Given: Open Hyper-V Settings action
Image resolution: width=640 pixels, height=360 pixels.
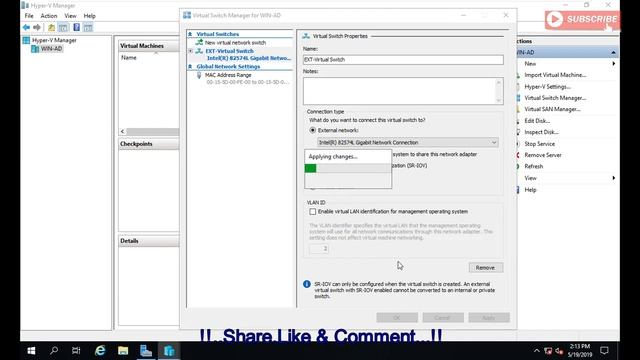Looking at the screenshot, I should 547,87.
